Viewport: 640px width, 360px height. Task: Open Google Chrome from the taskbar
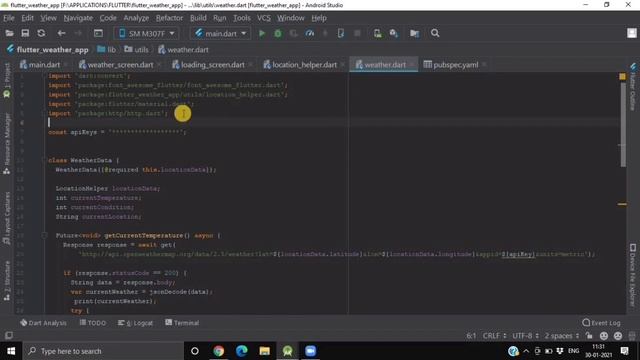(x=218, y=351)
